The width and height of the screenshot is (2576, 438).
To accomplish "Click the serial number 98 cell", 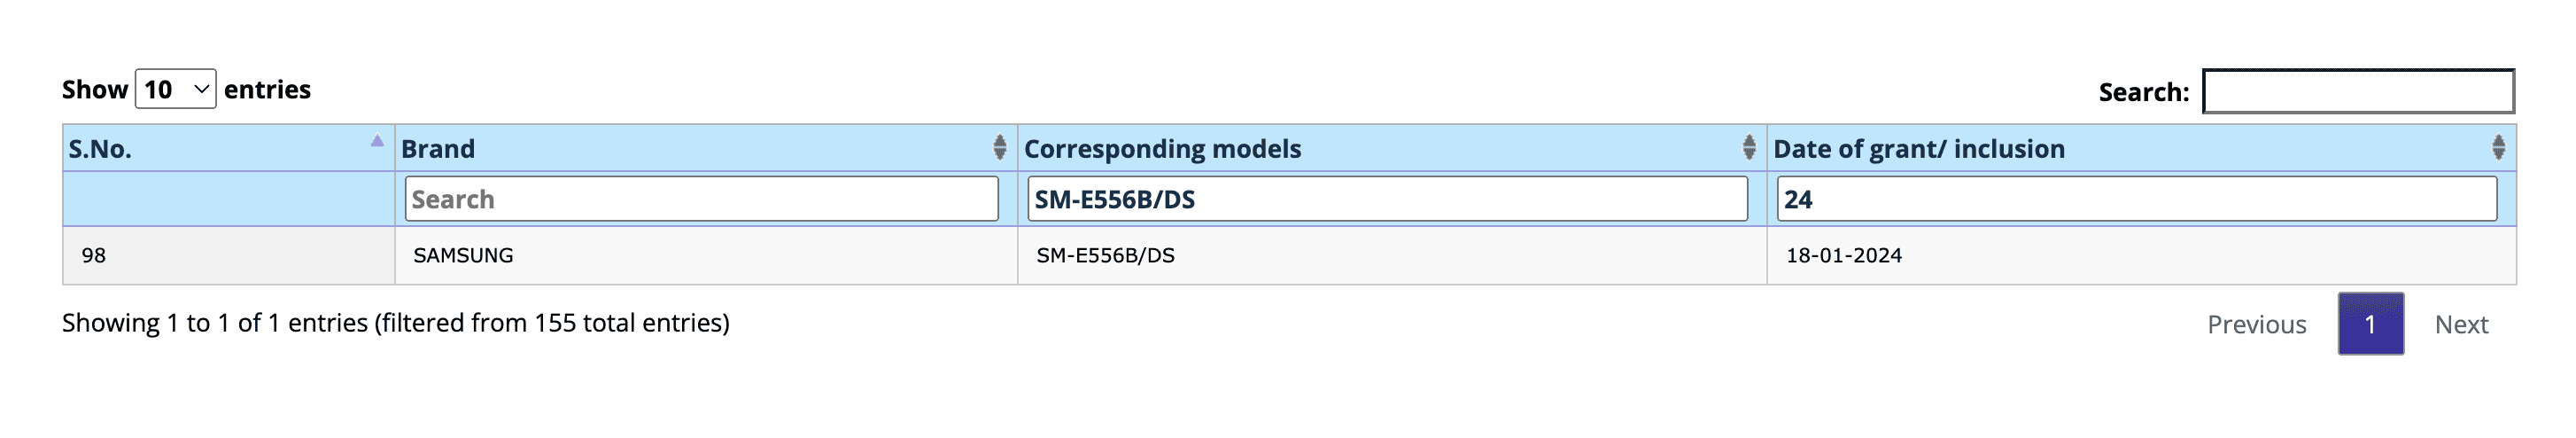I will point(94,256).
